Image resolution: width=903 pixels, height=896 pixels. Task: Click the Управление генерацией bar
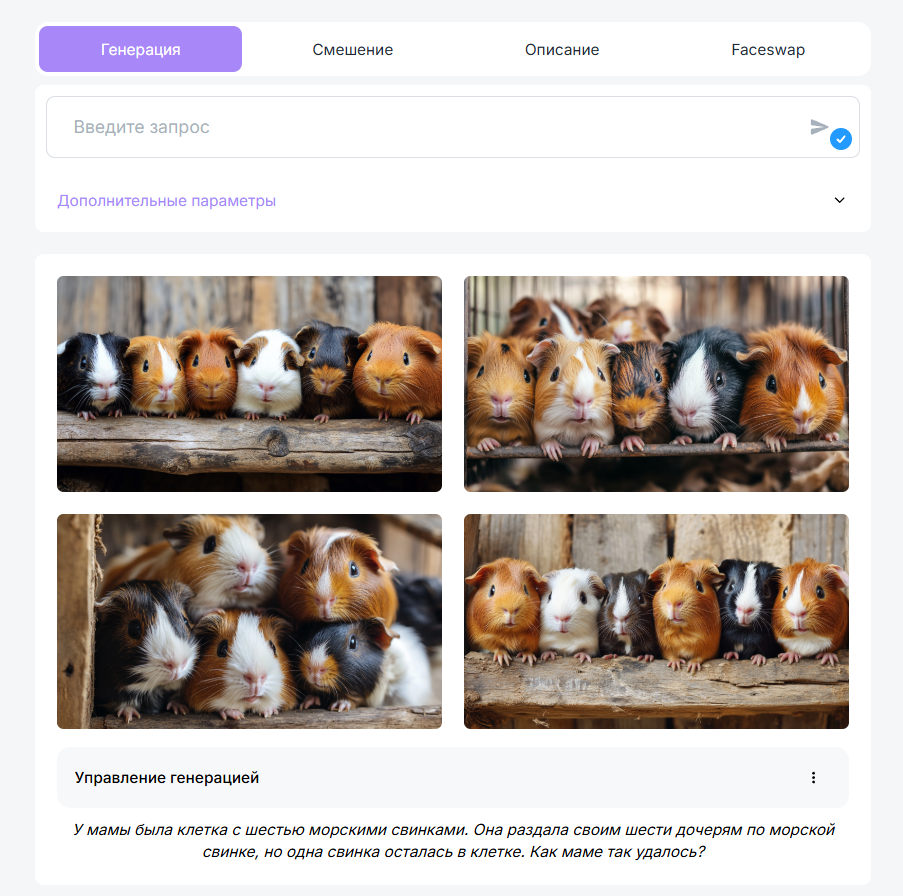[453, 778]
